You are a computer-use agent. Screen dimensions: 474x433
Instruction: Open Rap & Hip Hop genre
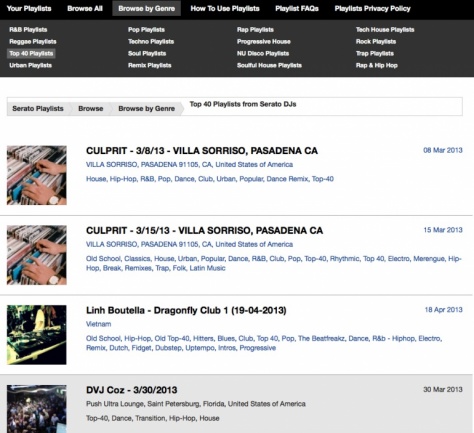coord(377,65)
